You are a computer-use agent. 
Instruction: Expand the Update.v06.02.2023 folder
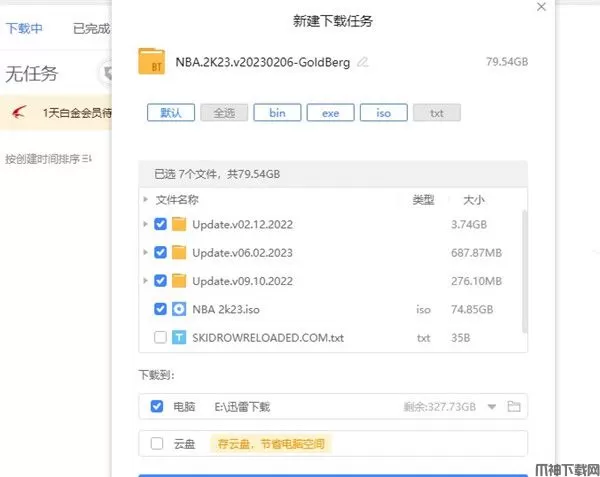click(145, 252)
